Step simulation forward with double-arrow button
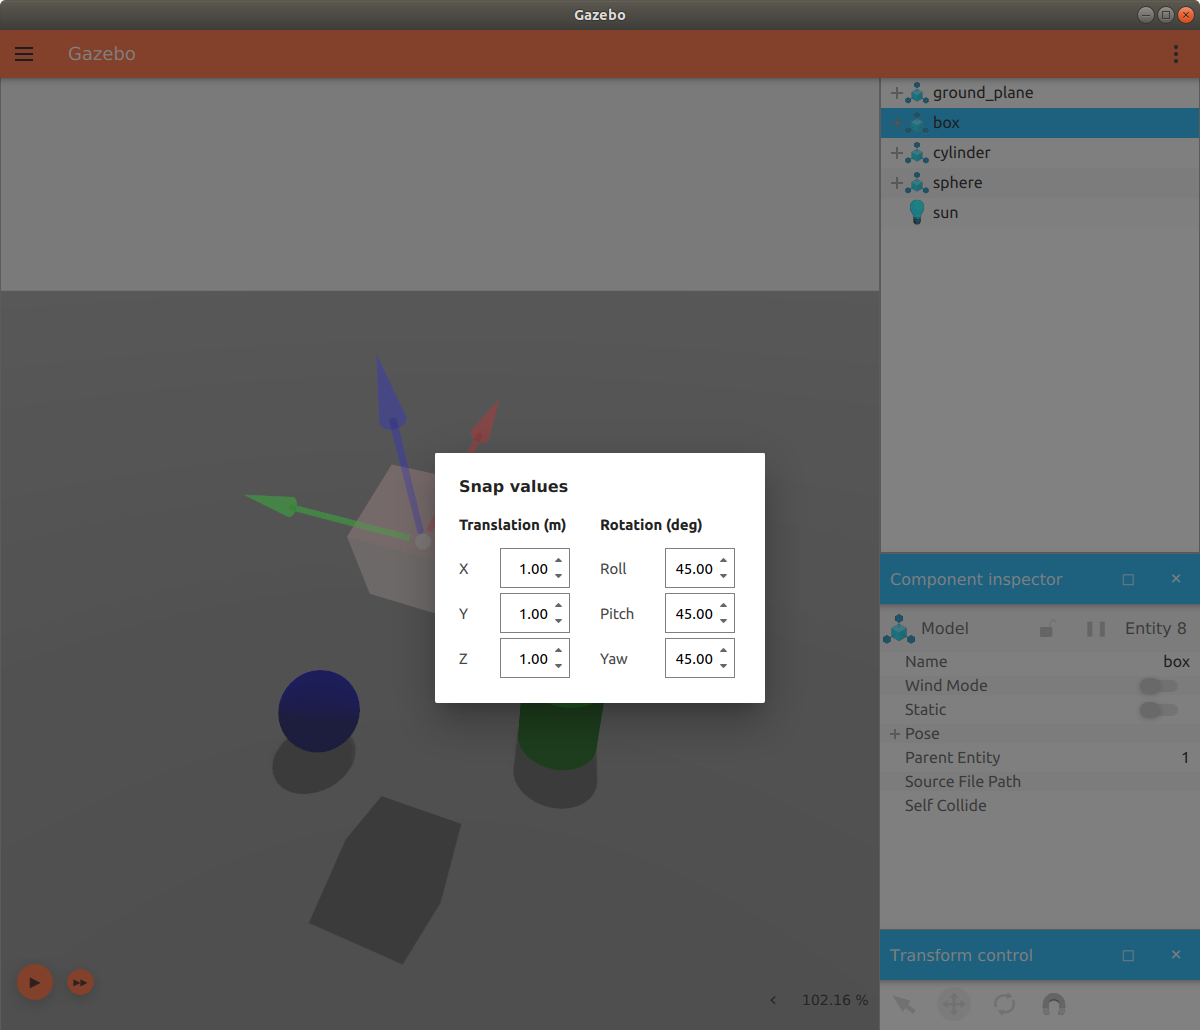The height and width of the screenshot is (1030, 1200). pos(80,983)
